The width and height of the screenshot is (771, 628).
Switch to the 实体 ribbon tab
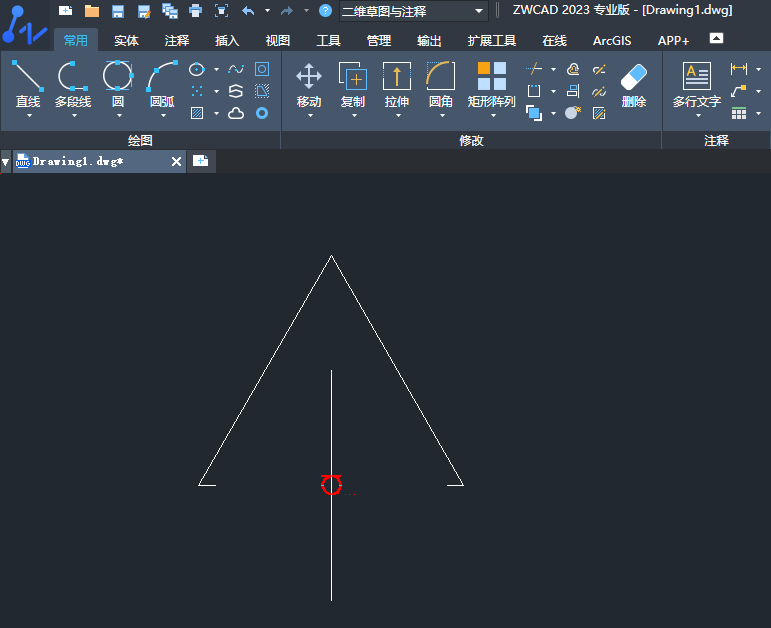click(126, 40)
